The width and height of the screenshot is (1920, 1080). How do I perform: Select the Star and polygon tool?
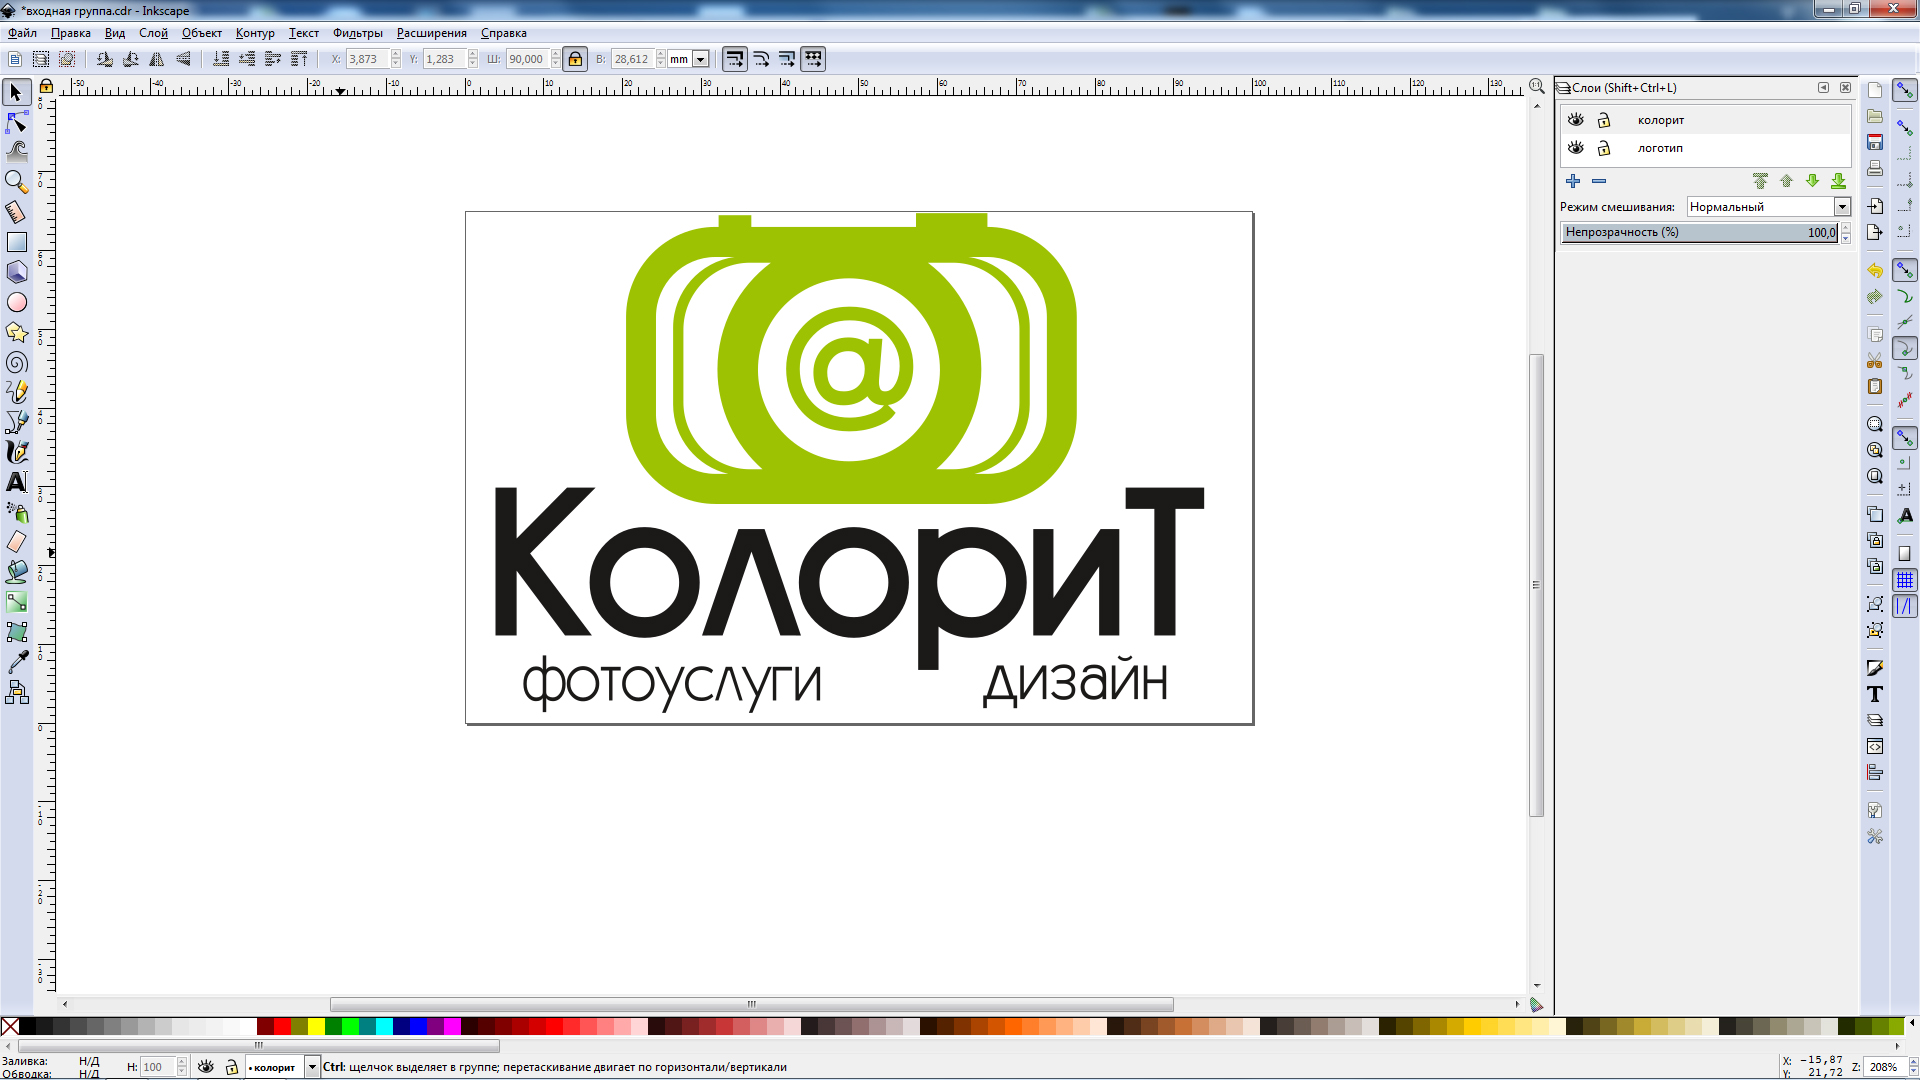(16, 332)
